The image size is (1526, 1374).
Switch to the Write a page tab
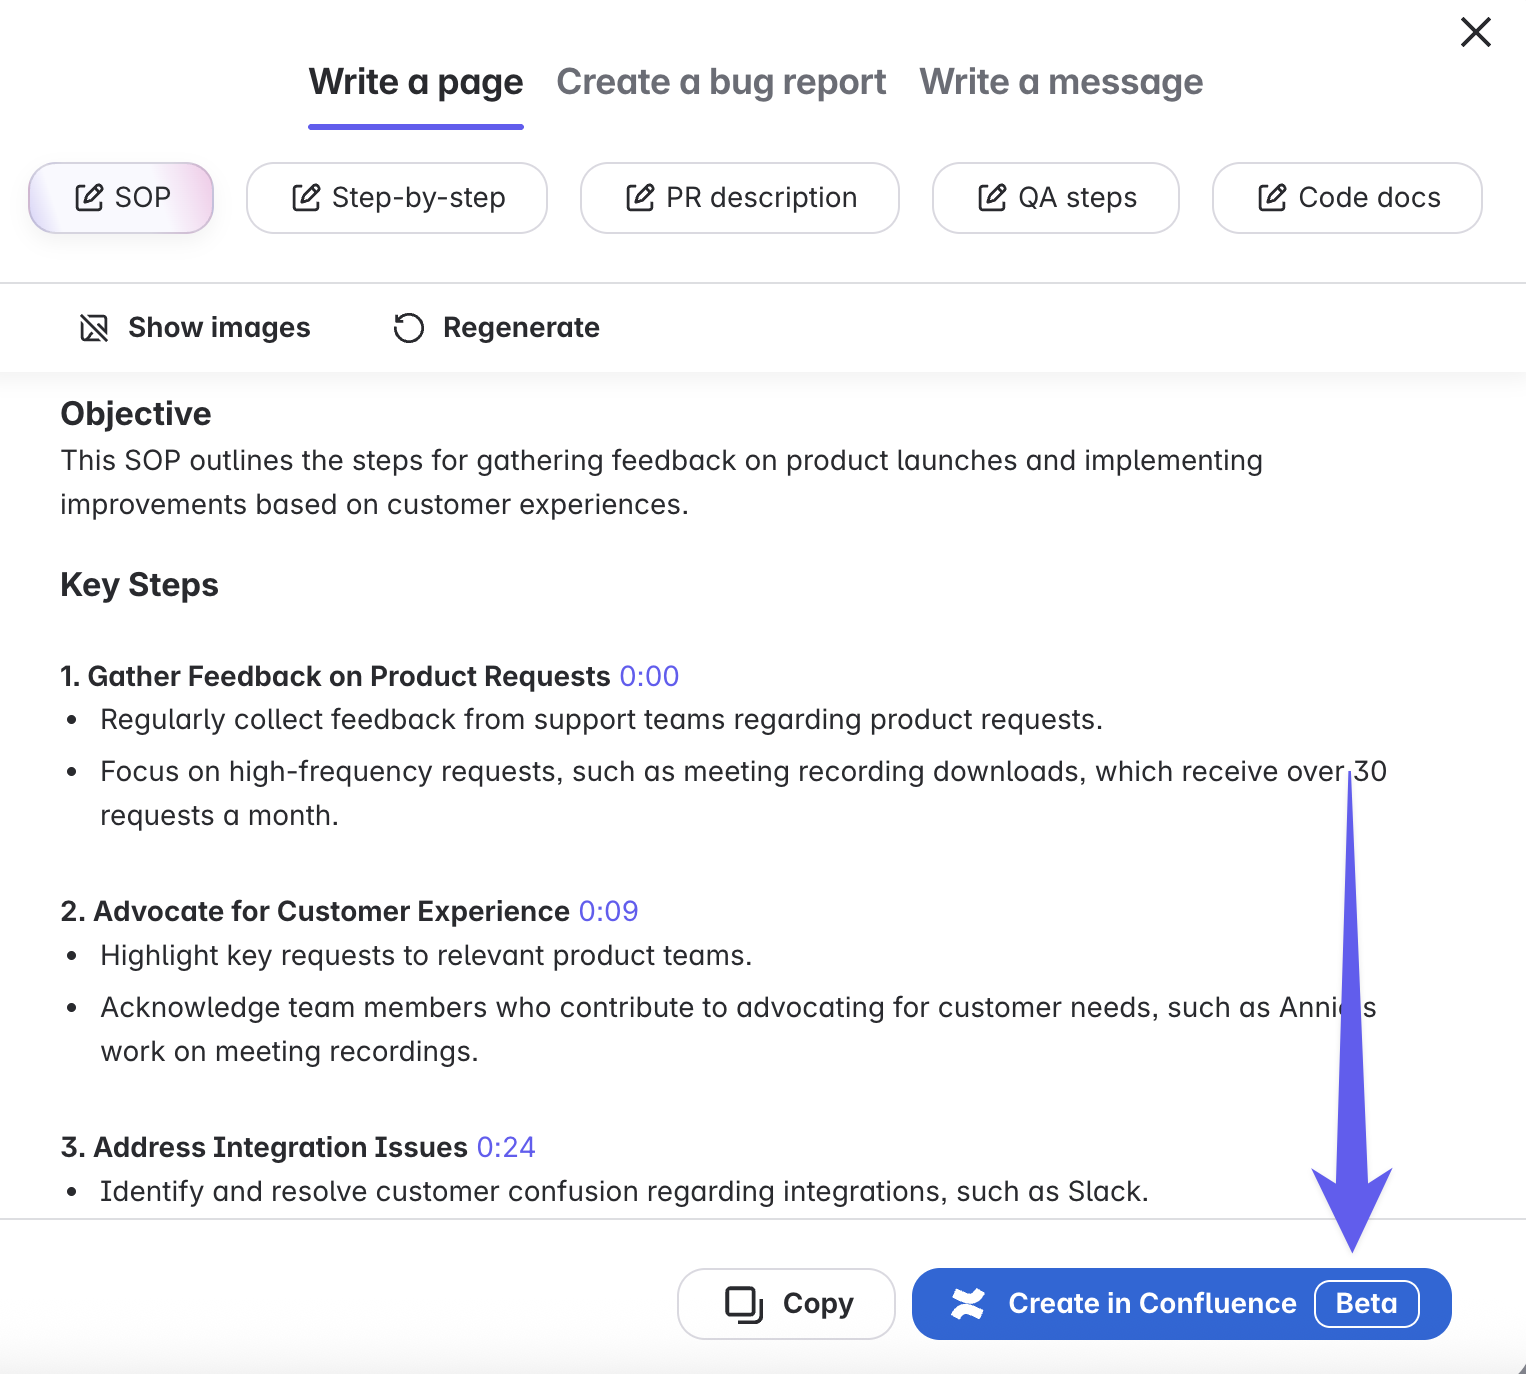point(415,82)
